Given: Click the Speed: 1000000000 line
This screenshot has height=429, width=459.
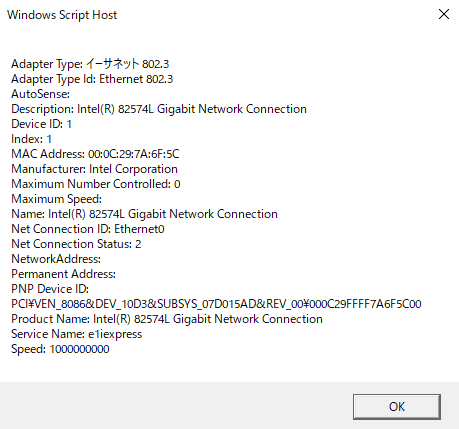Looking at the screenshot, I should pos(60,349).
